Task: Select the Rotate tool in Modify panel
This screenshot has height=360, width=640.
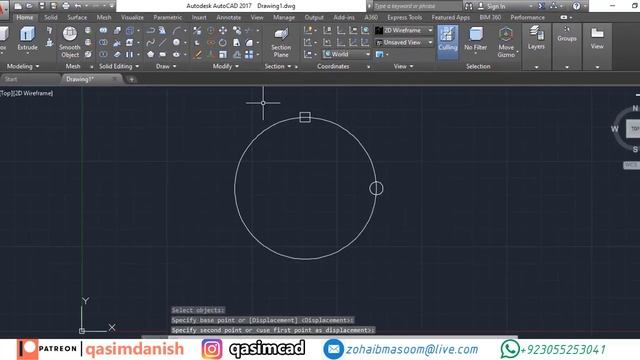Action: 223,42
